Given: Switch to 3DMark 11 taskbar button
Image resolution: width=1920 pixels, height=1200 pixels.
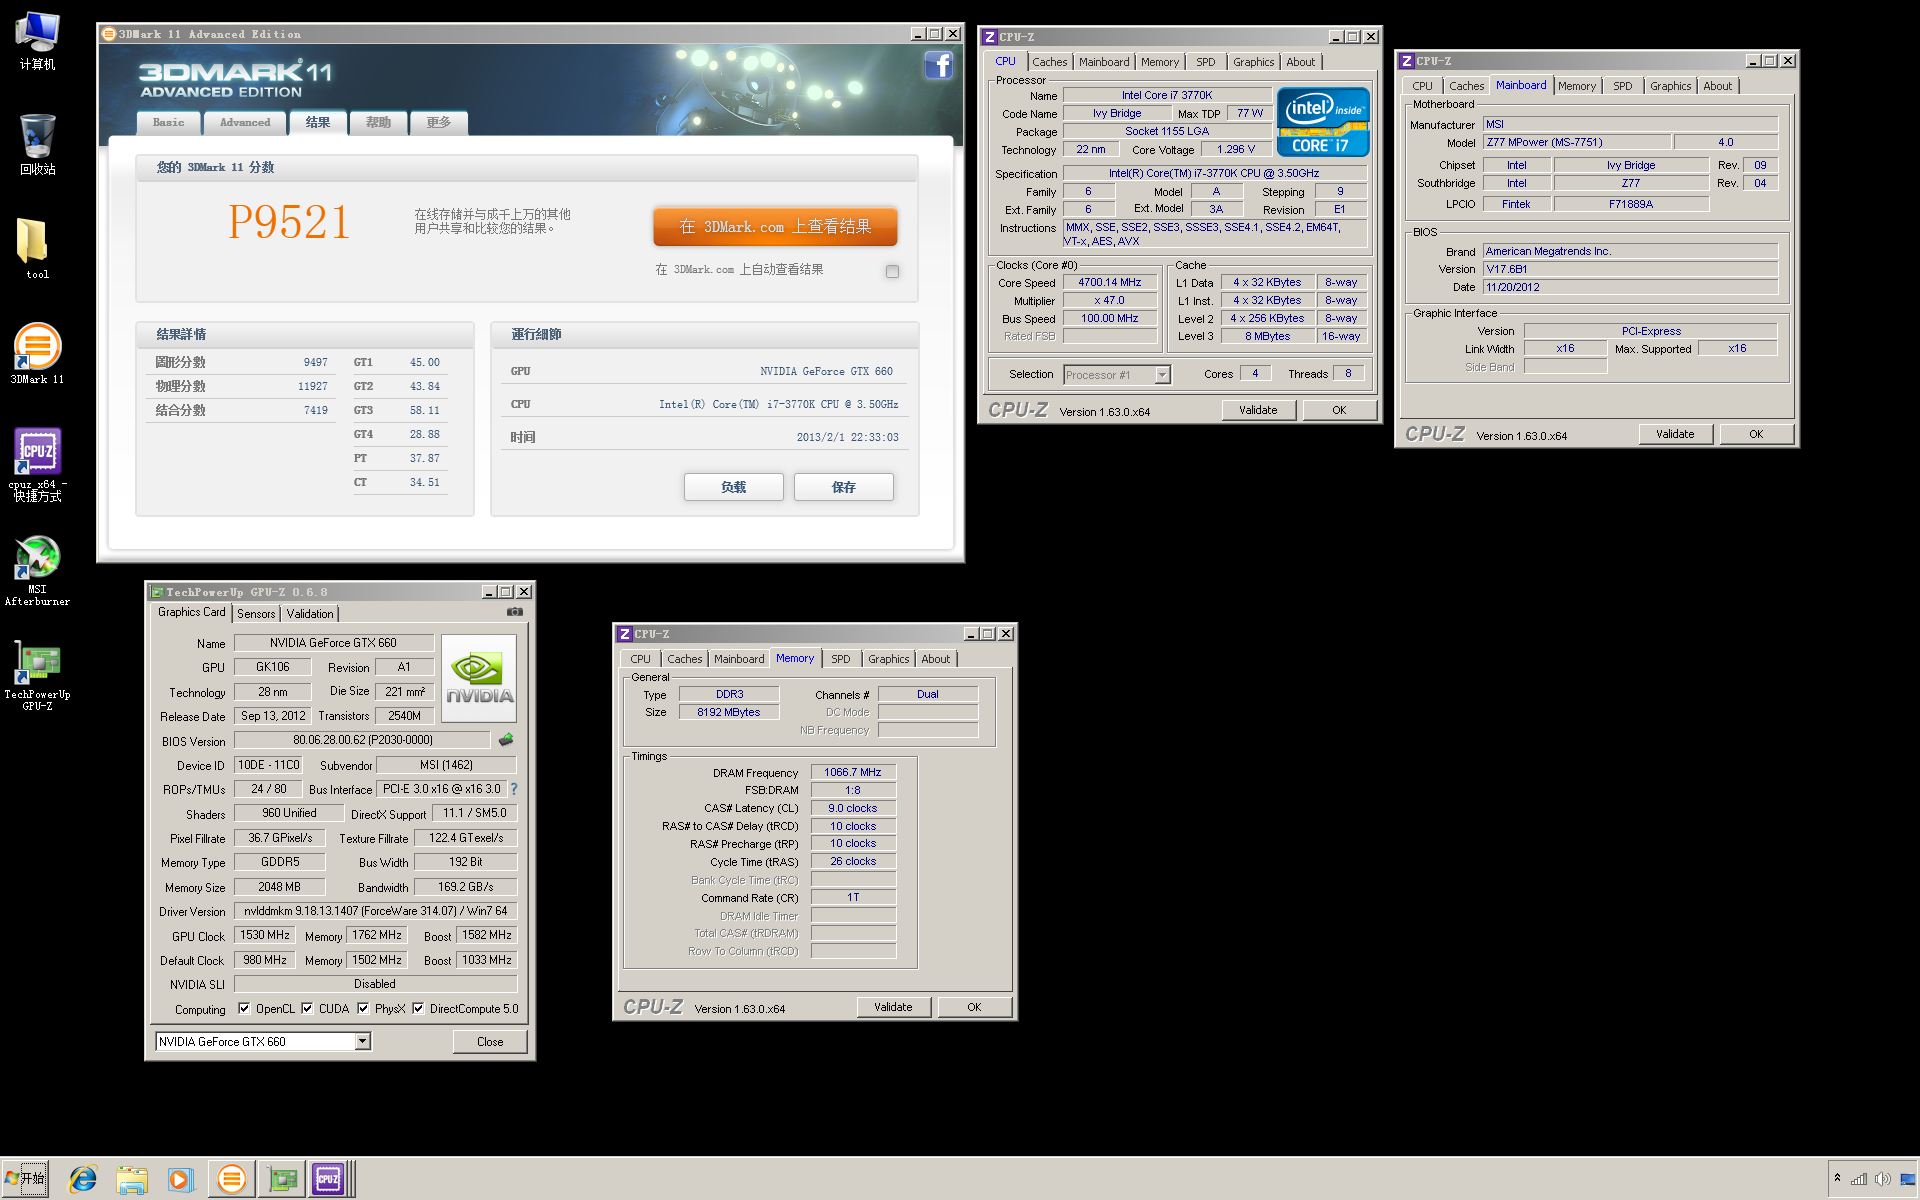Looking at the screenshot, I should coord(231,1179).
